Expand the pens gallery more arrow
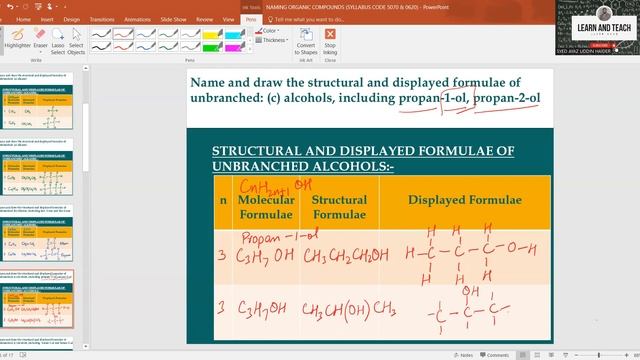The width and height of the screenshot is (640, 360). pos(250,49)
